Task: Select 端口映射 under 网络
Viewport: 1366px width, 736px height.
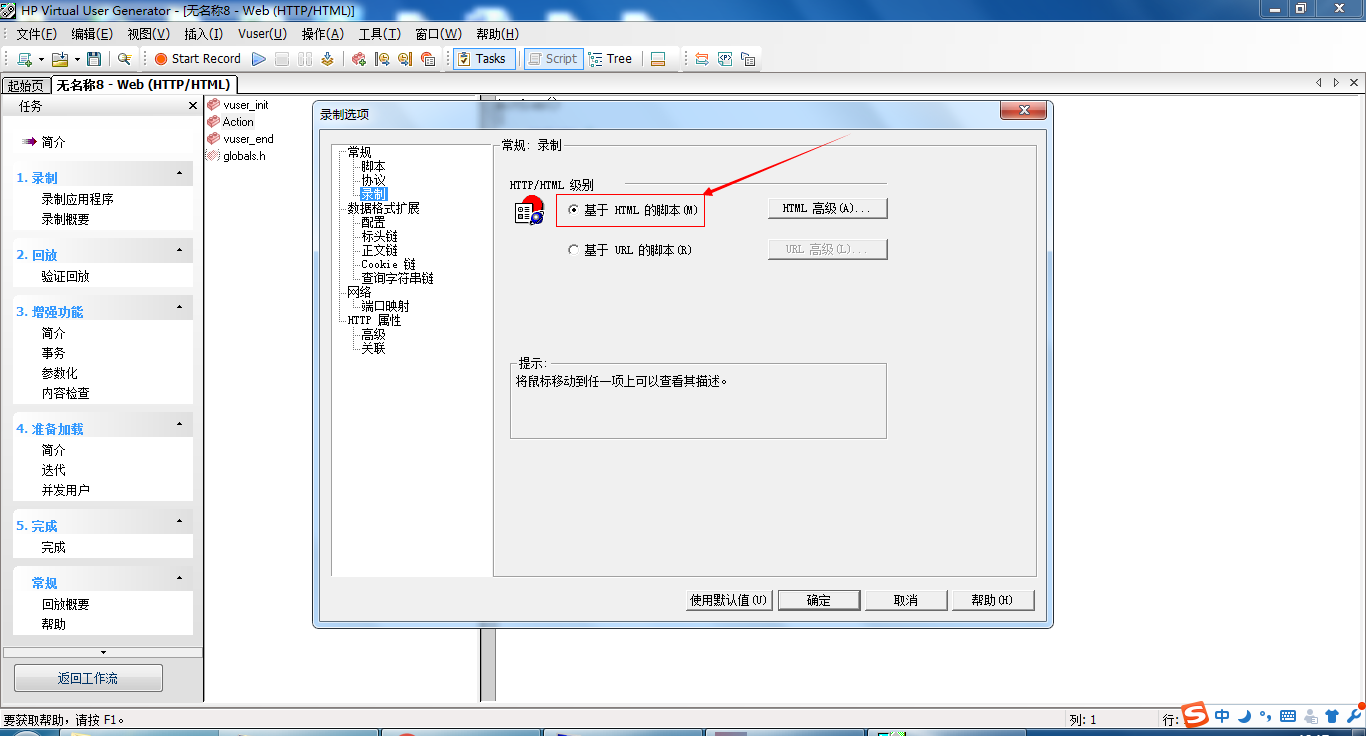Action: (385, 306)
